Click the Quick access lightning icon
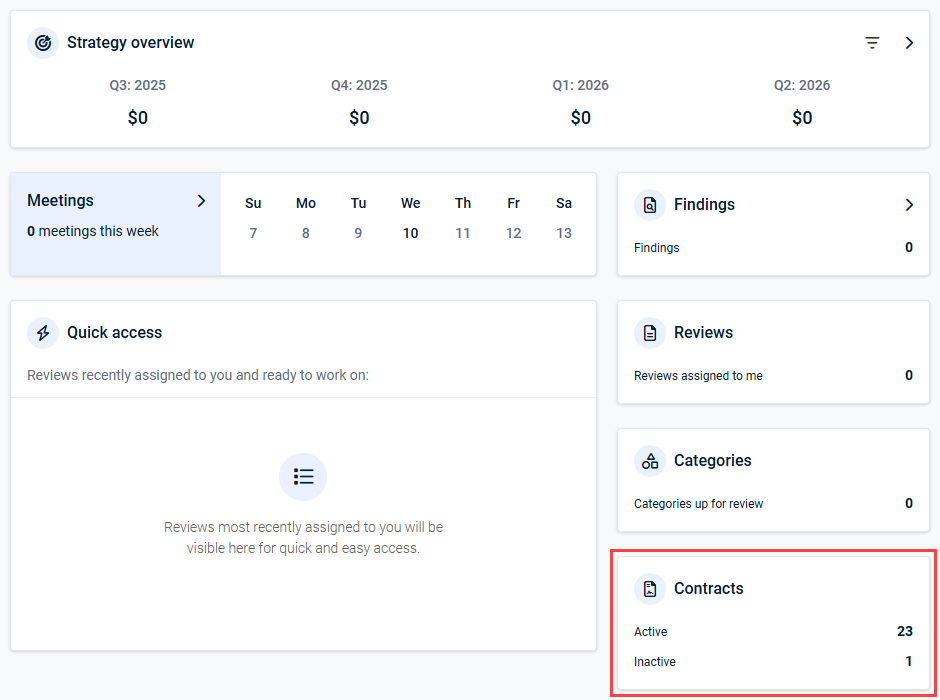Image resolution: width=940 pixels, height=700 pixels. 43,333
